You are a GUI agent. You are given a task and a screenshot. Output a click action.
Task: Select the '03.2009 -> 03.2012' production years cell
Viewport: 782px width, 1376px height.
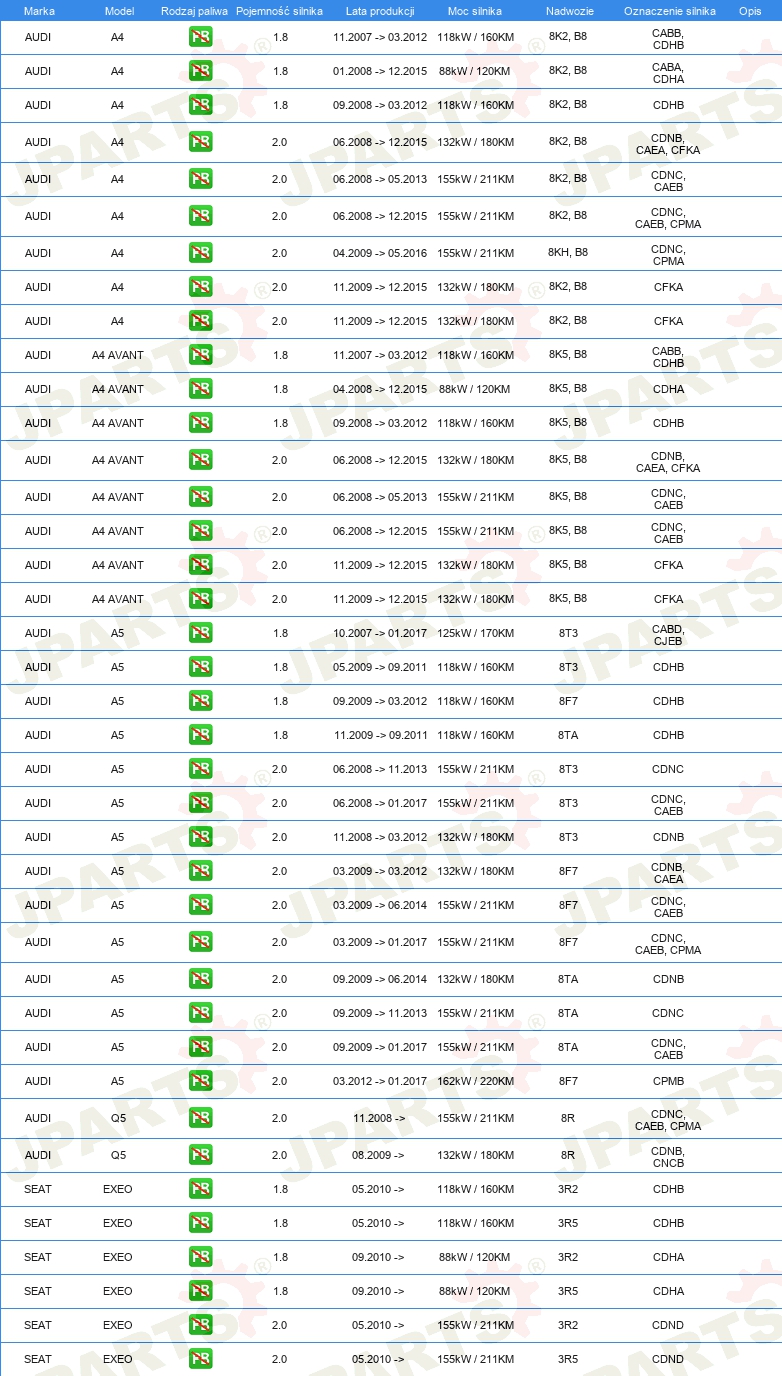(x=380, y=871)
